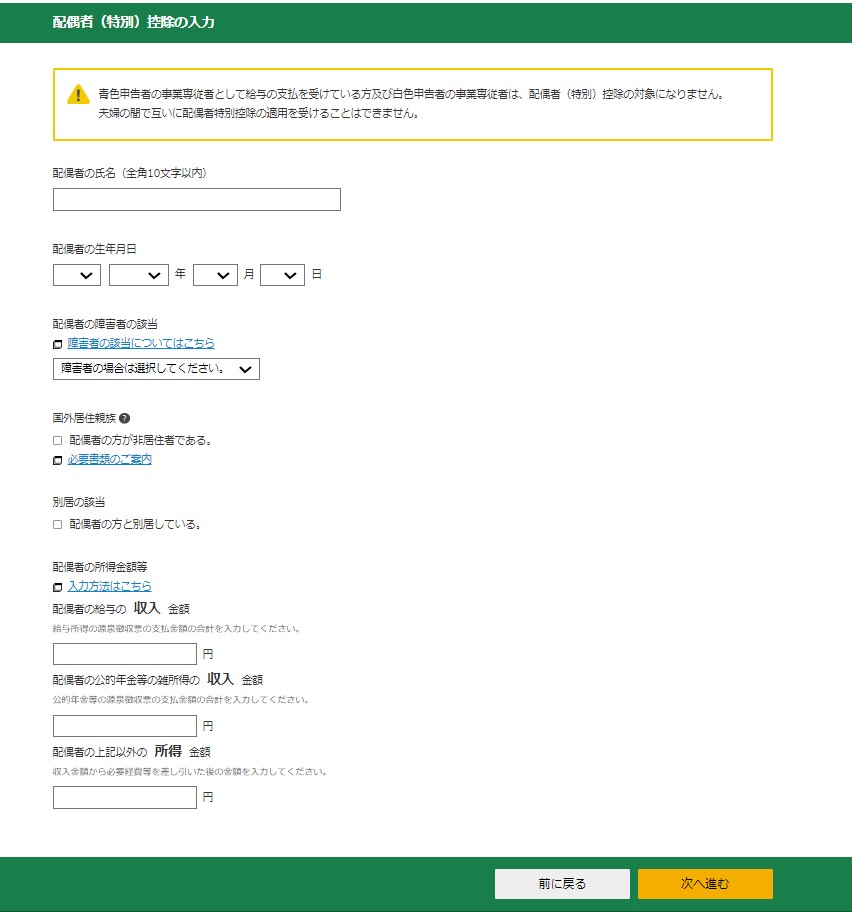Select the birth day dropdown before 日
Screen dimensions: 852x912
[x=282, y=275]
